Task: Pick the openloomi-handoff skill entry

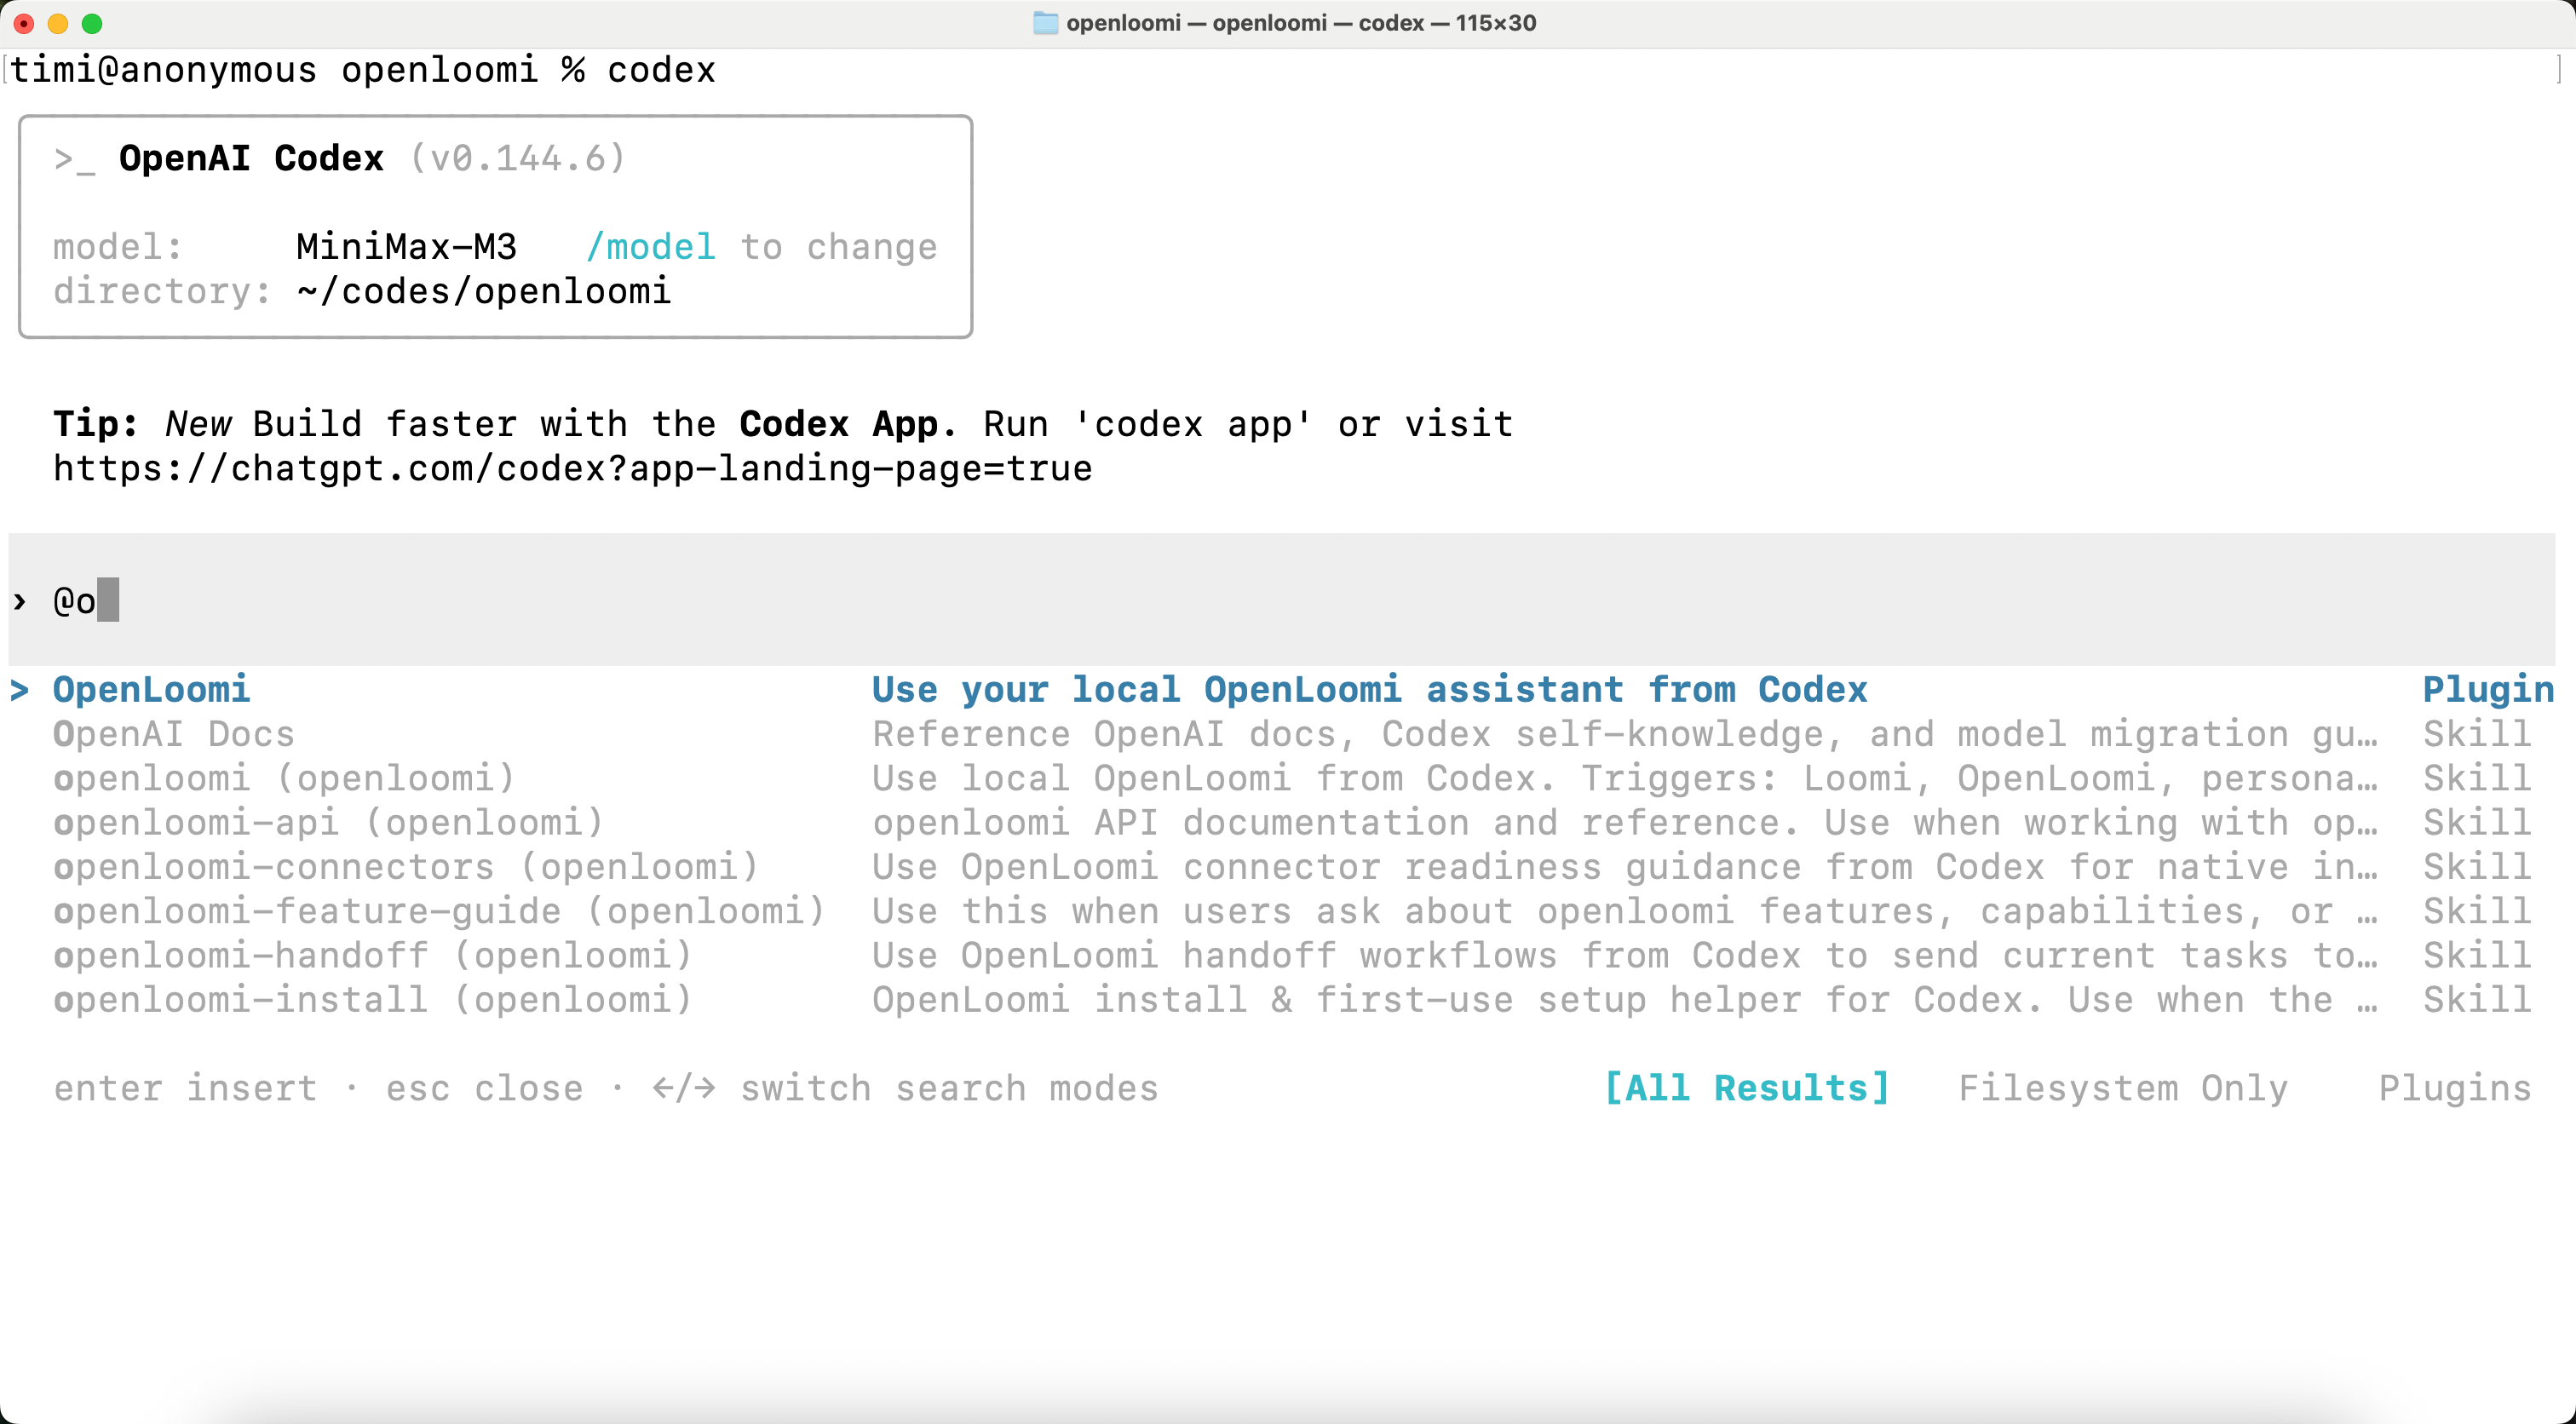Action: click(1282, 955)
